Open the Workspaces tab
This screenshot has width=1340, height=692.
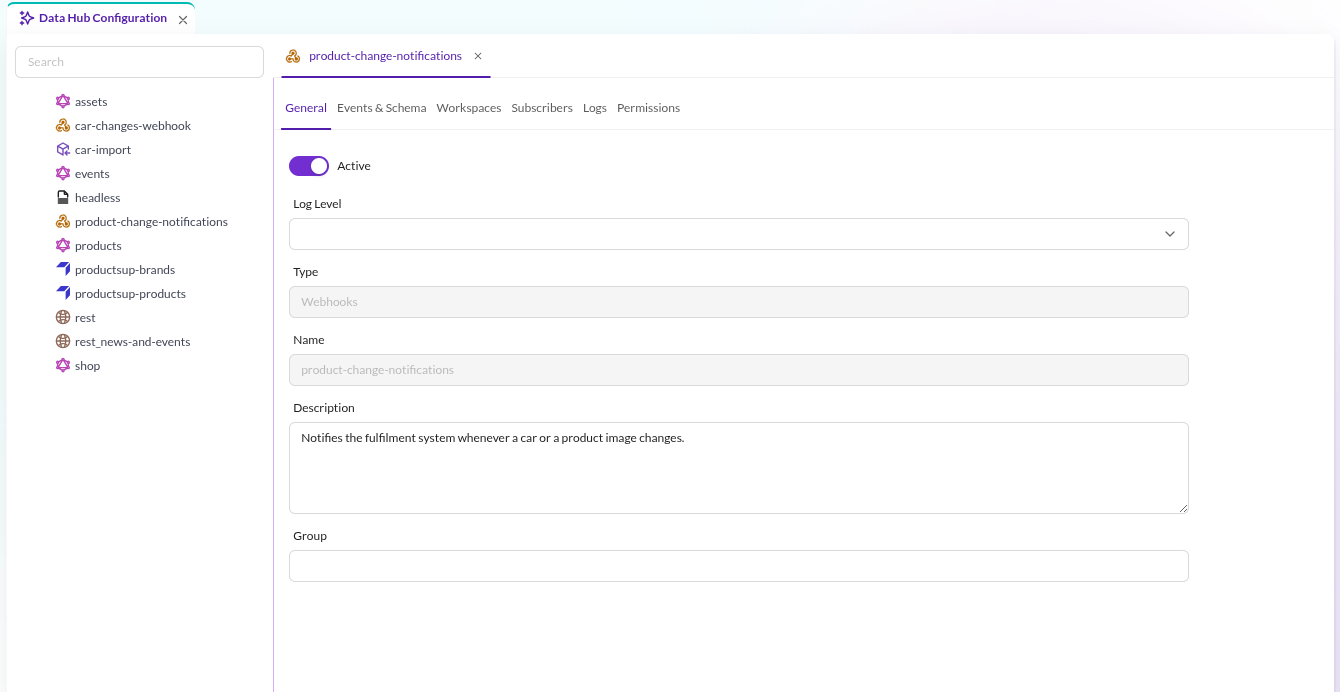469,108
